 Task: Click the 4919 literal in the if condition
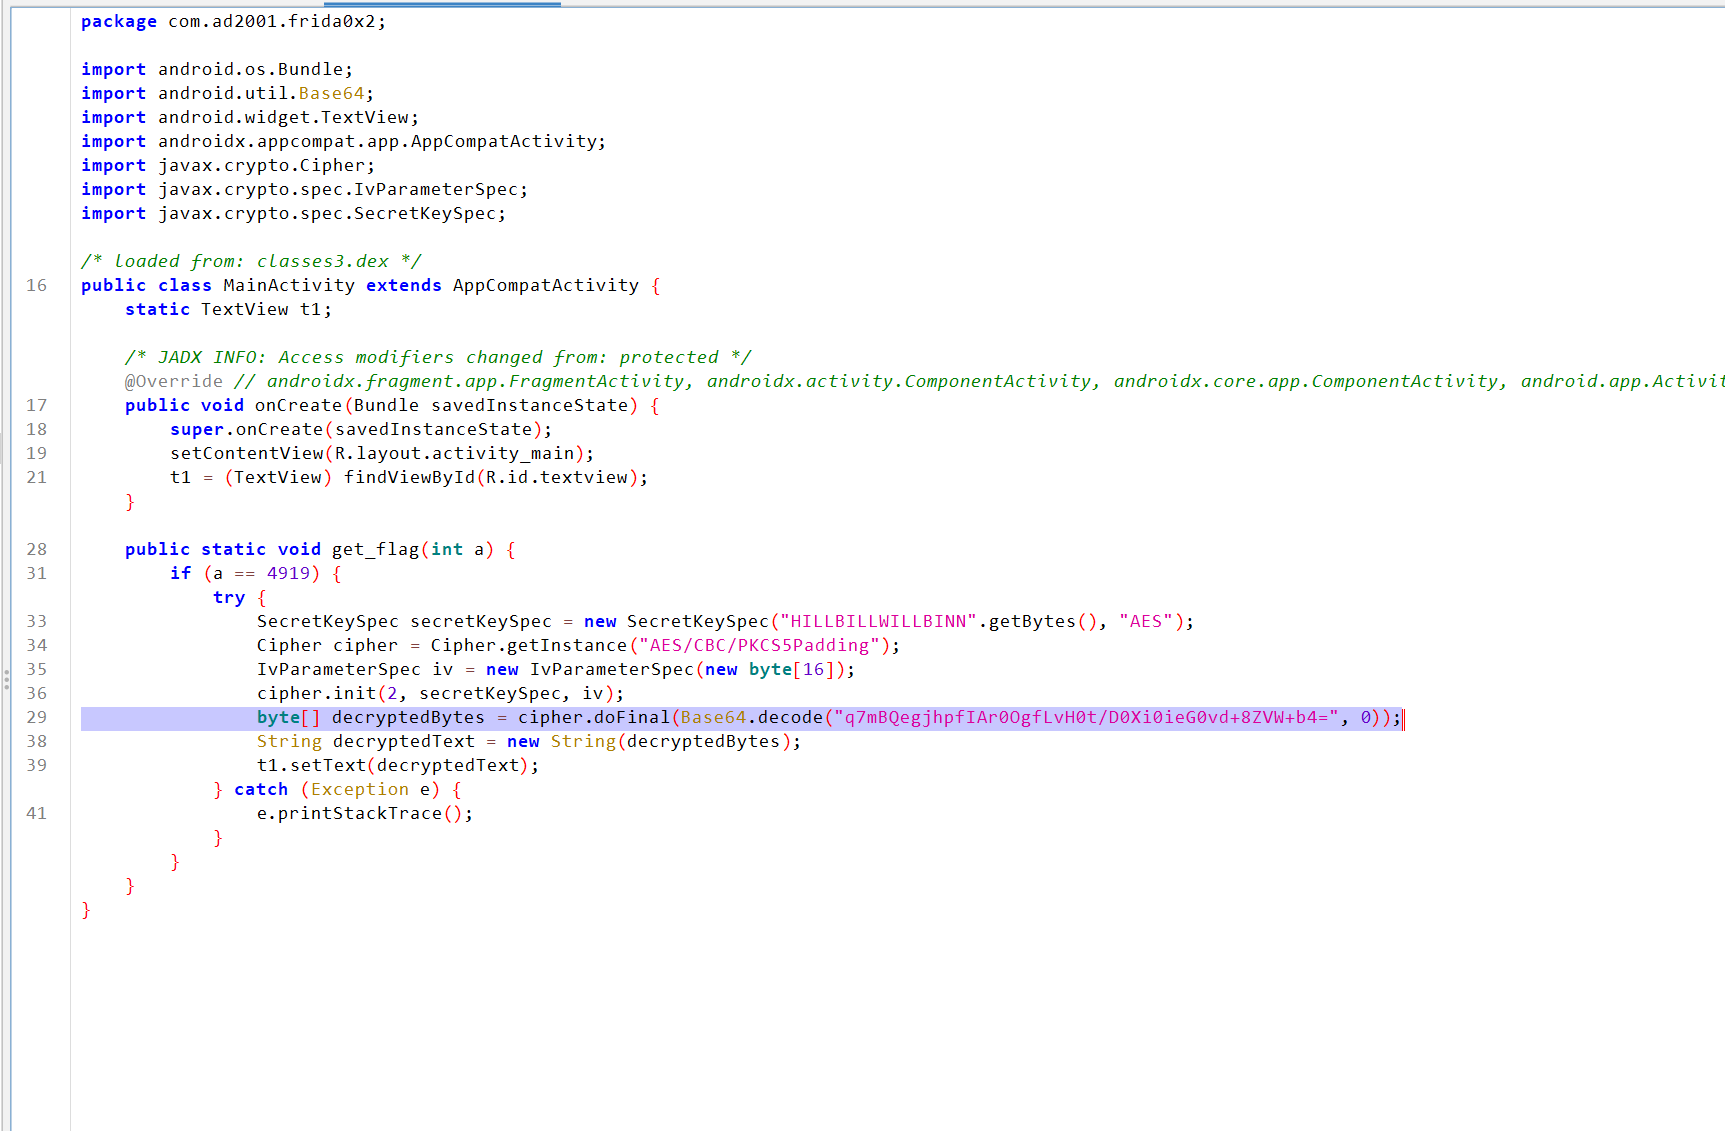click(288, 573)
